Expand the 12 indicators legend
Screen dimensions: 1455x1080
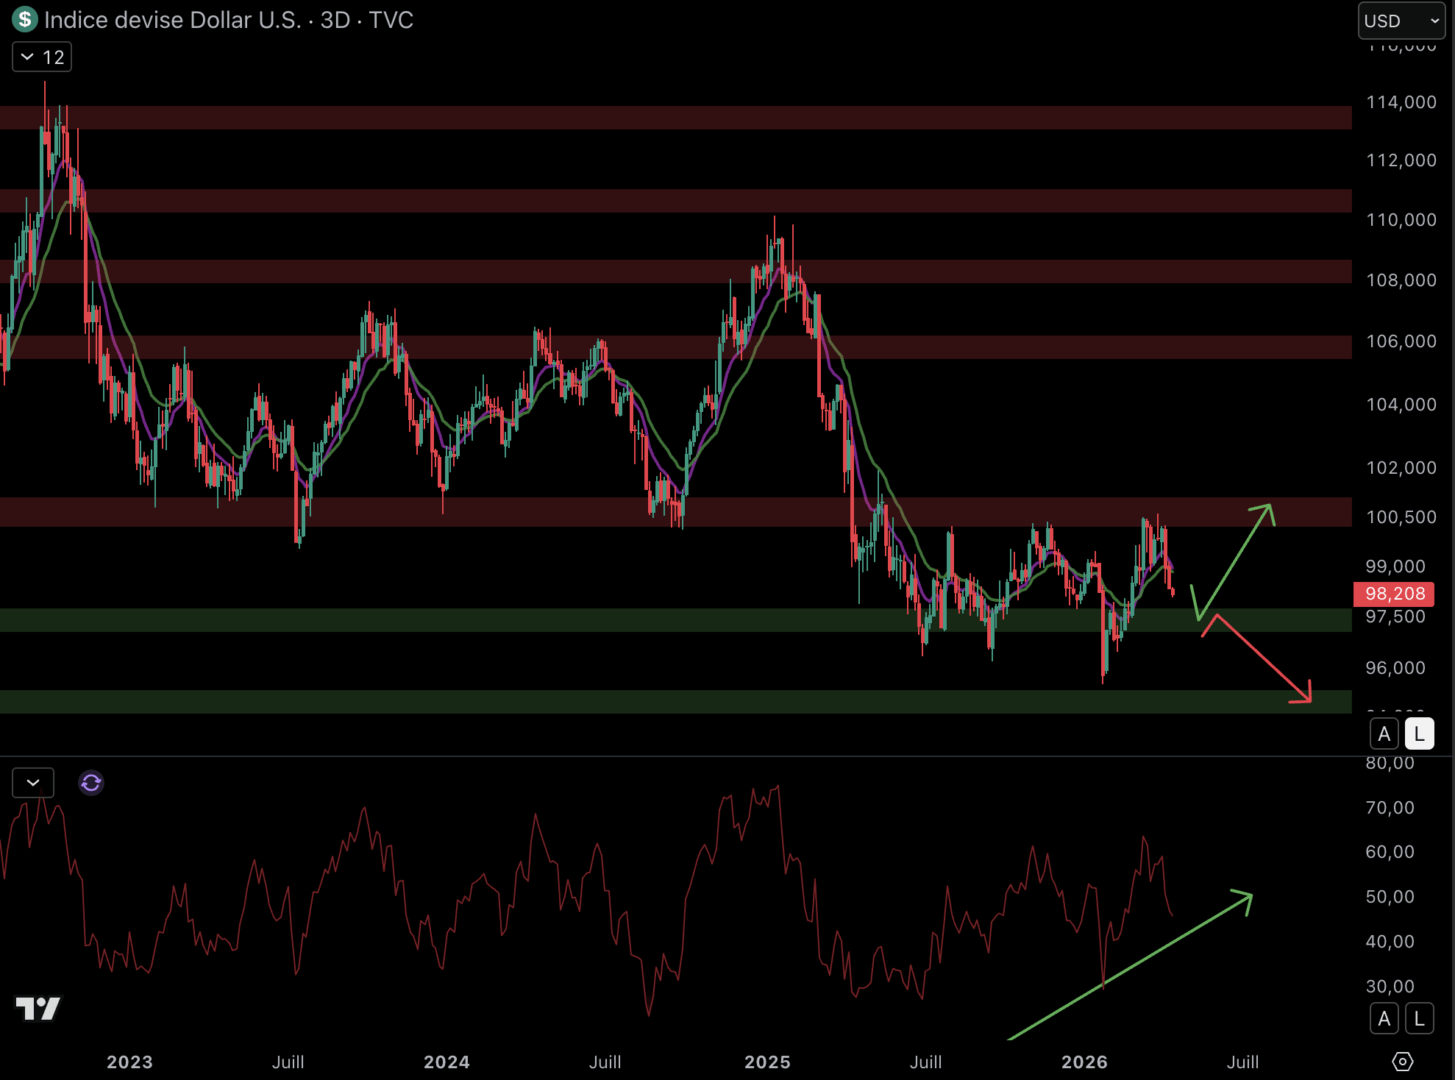[42, 58]
